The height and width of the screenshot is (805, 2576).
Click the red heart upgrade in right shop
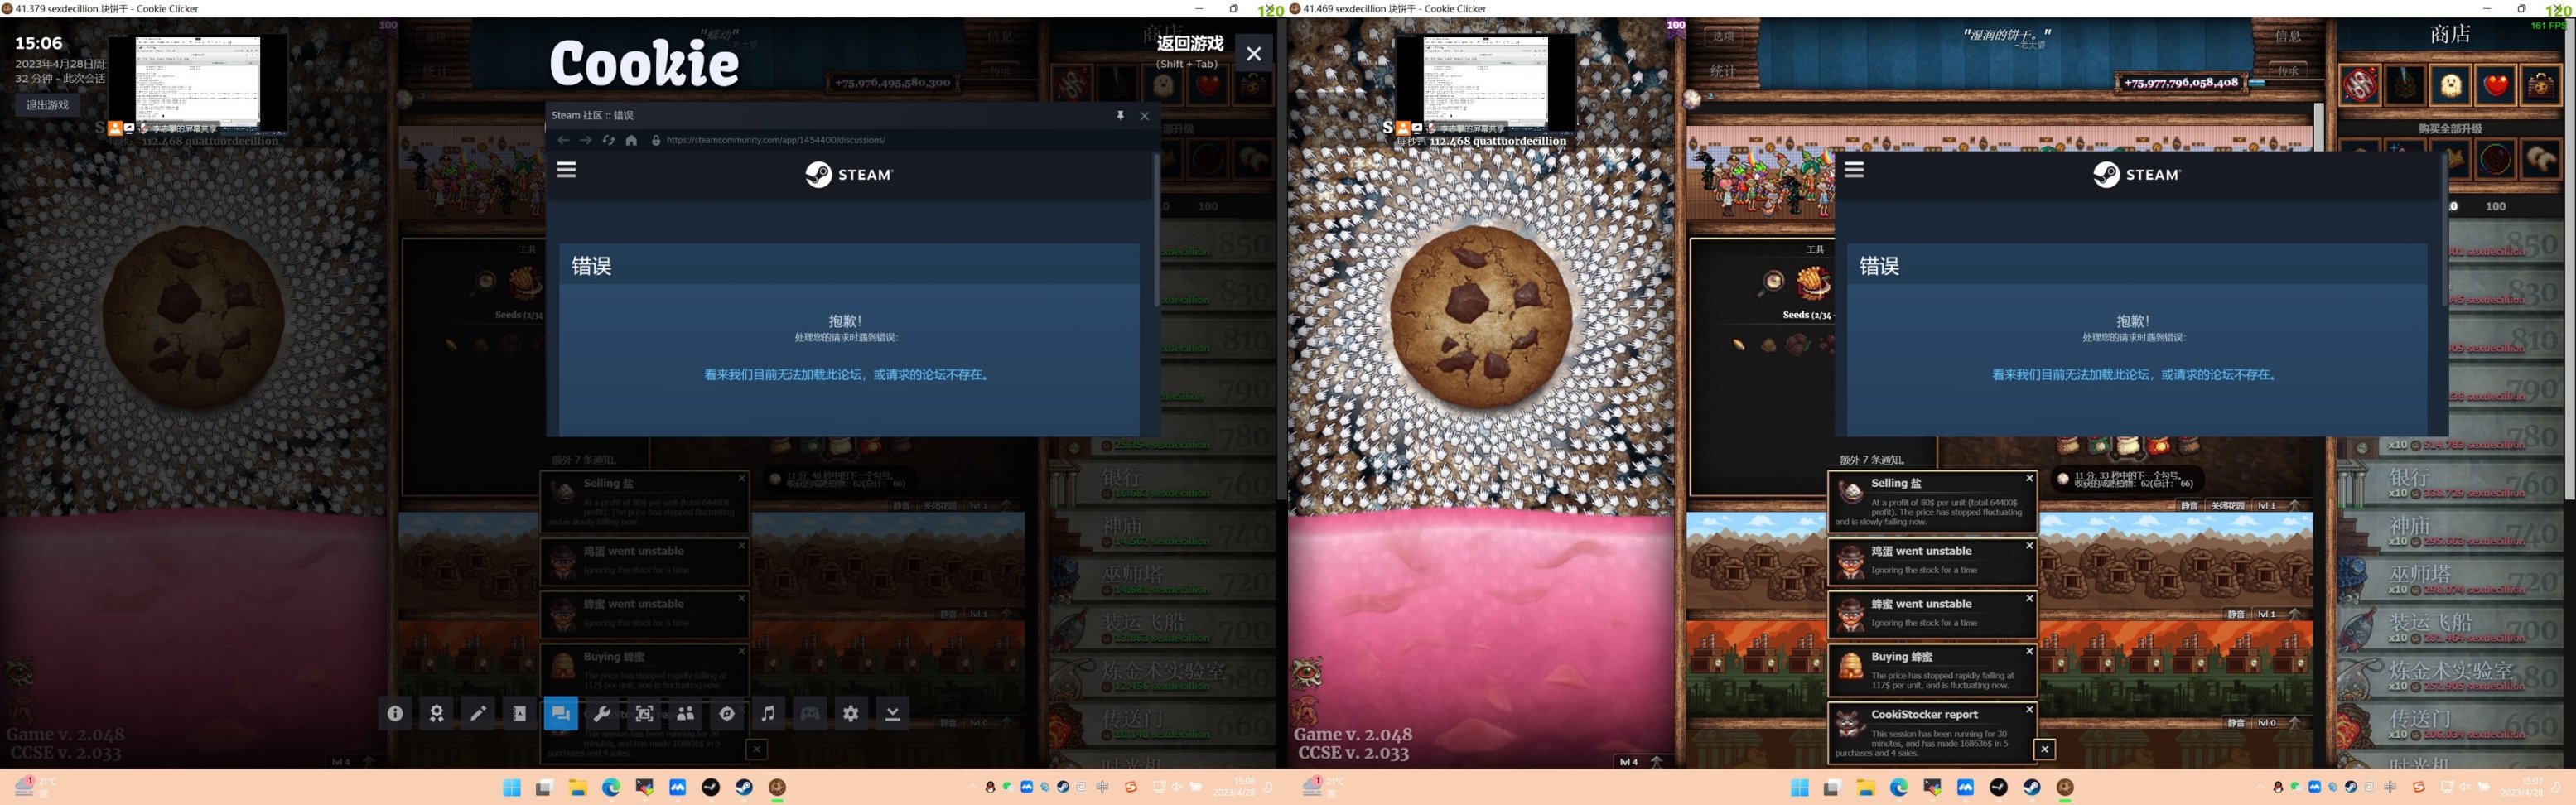click(2496, 85)
